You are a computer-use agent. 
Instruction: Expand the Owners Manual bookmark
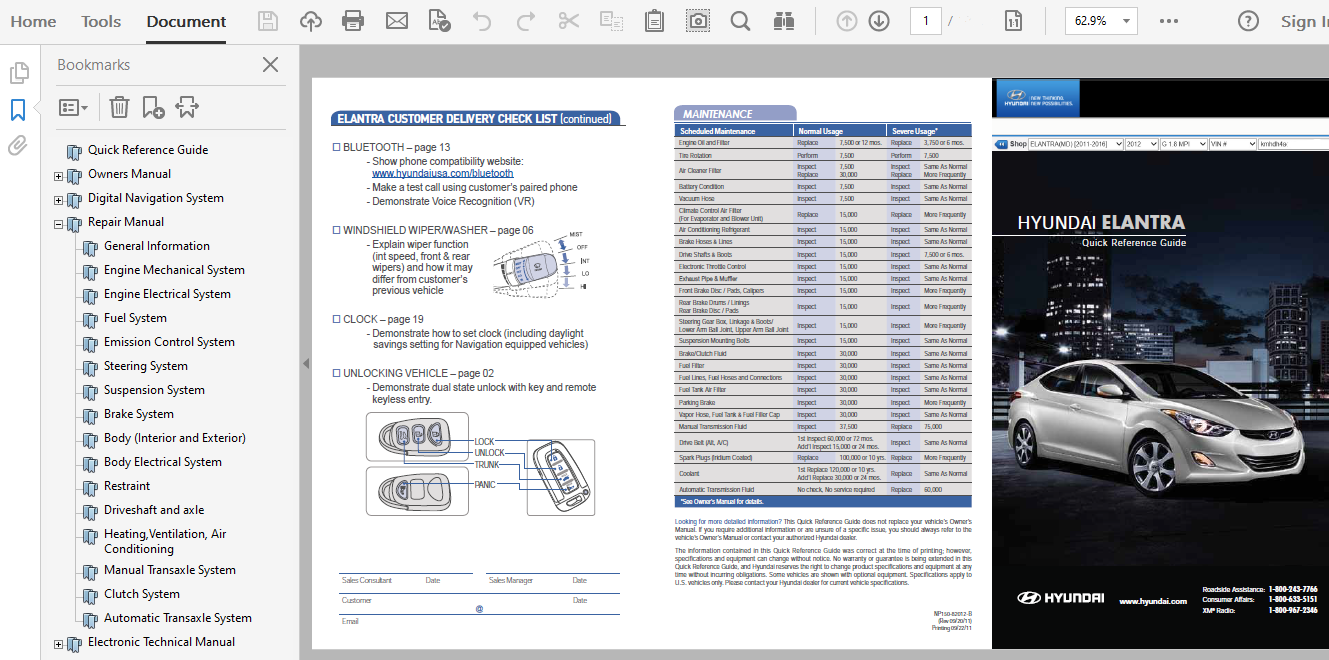pyautogui.click(x=59, y=175)
